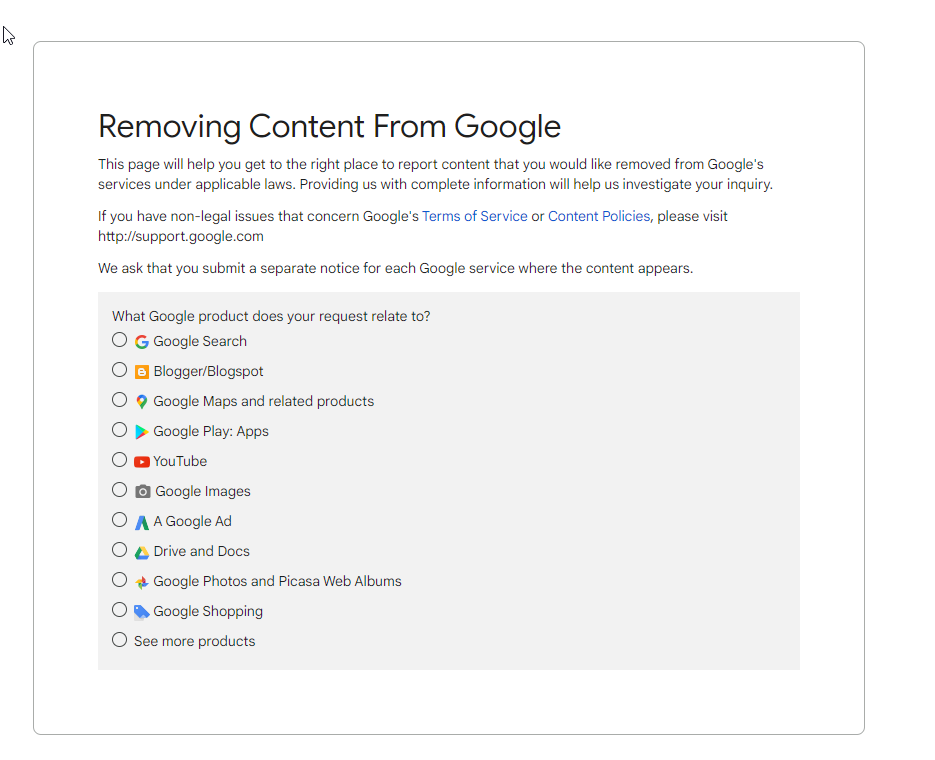Click the Google Drive triangle icon
Screen dimensions: 935x760
[x=141, y=553]
